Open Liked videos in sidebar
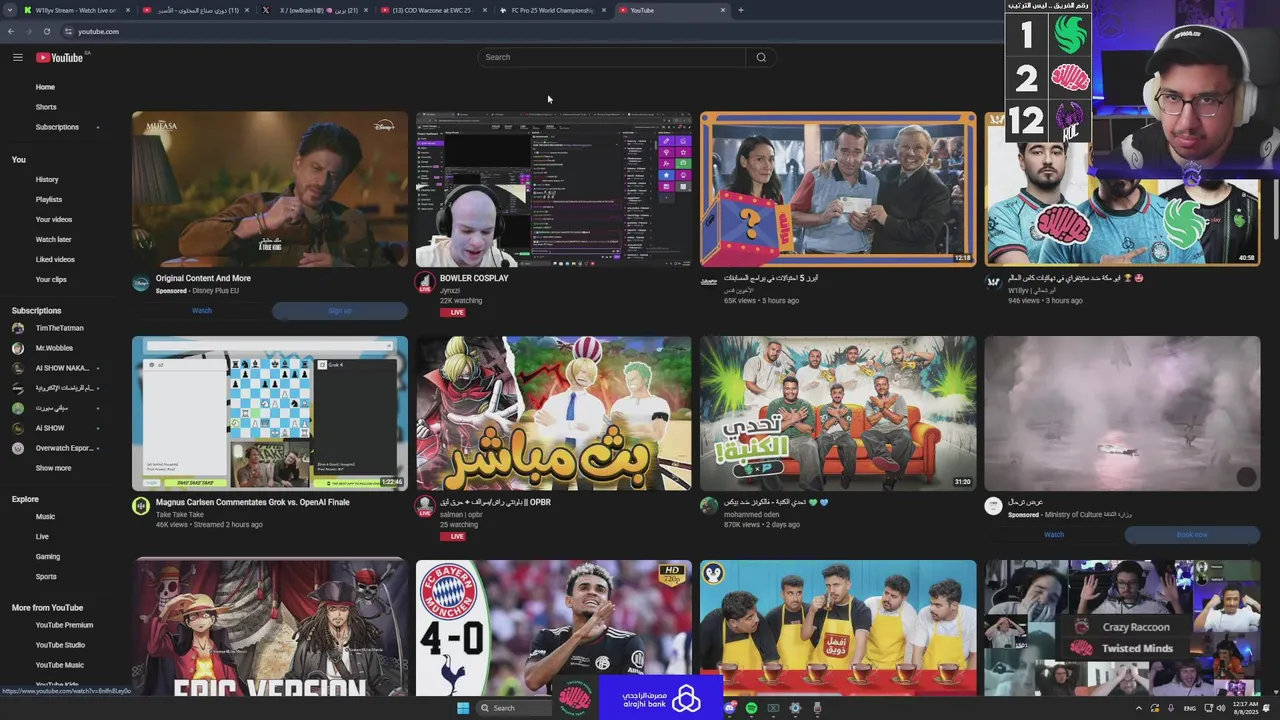Image resolution: width=1280 pixels, height=720 pixels. (55, 259)
